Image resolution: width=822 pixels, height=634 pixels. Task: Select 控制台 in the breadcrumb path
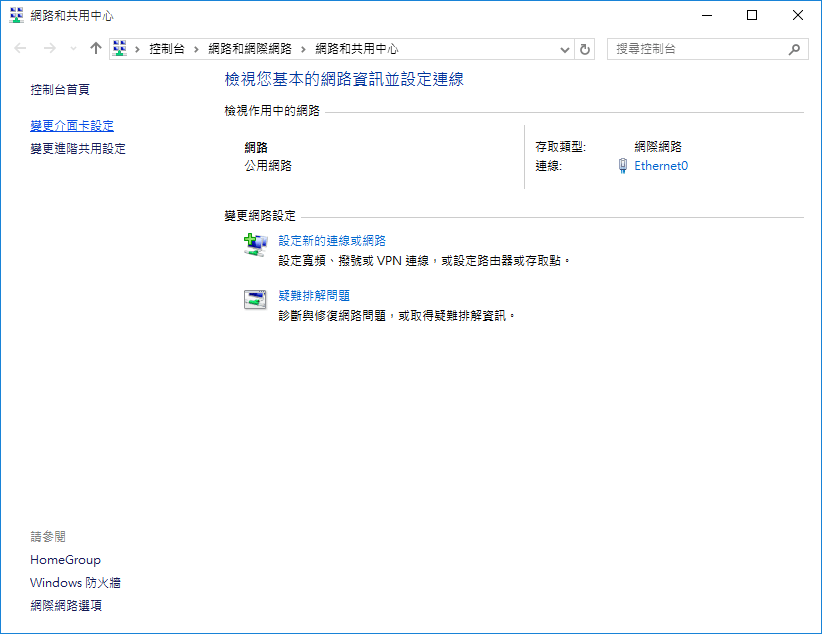pyautogui.click(x=166, y=49)
